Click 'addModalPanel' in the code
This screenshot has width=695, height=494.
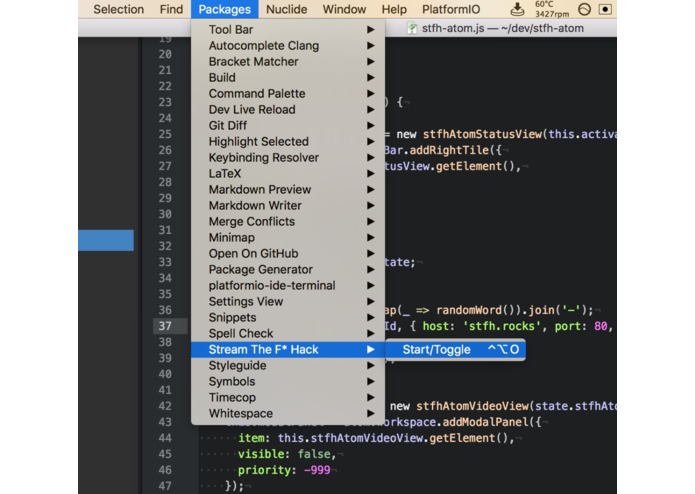pos(485,422)
